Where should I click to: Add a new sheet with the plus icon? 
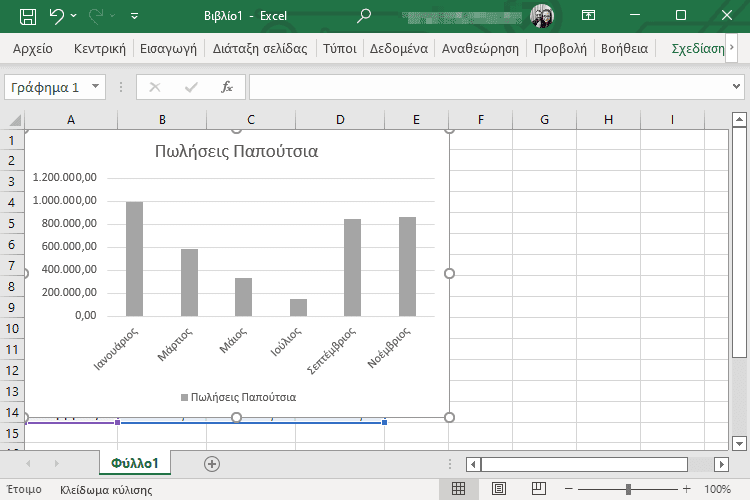(211, 463)
